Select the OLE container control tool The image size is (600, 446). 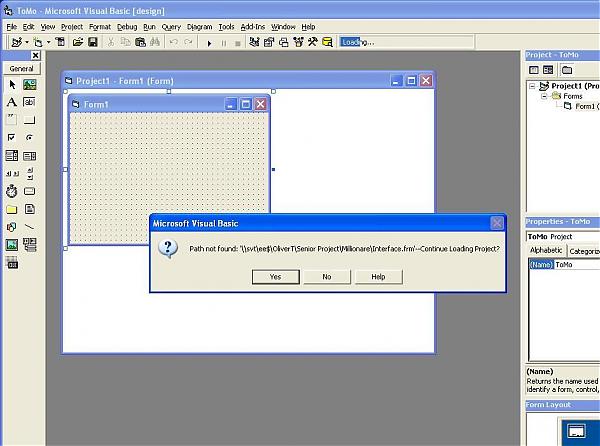(12, 263)
